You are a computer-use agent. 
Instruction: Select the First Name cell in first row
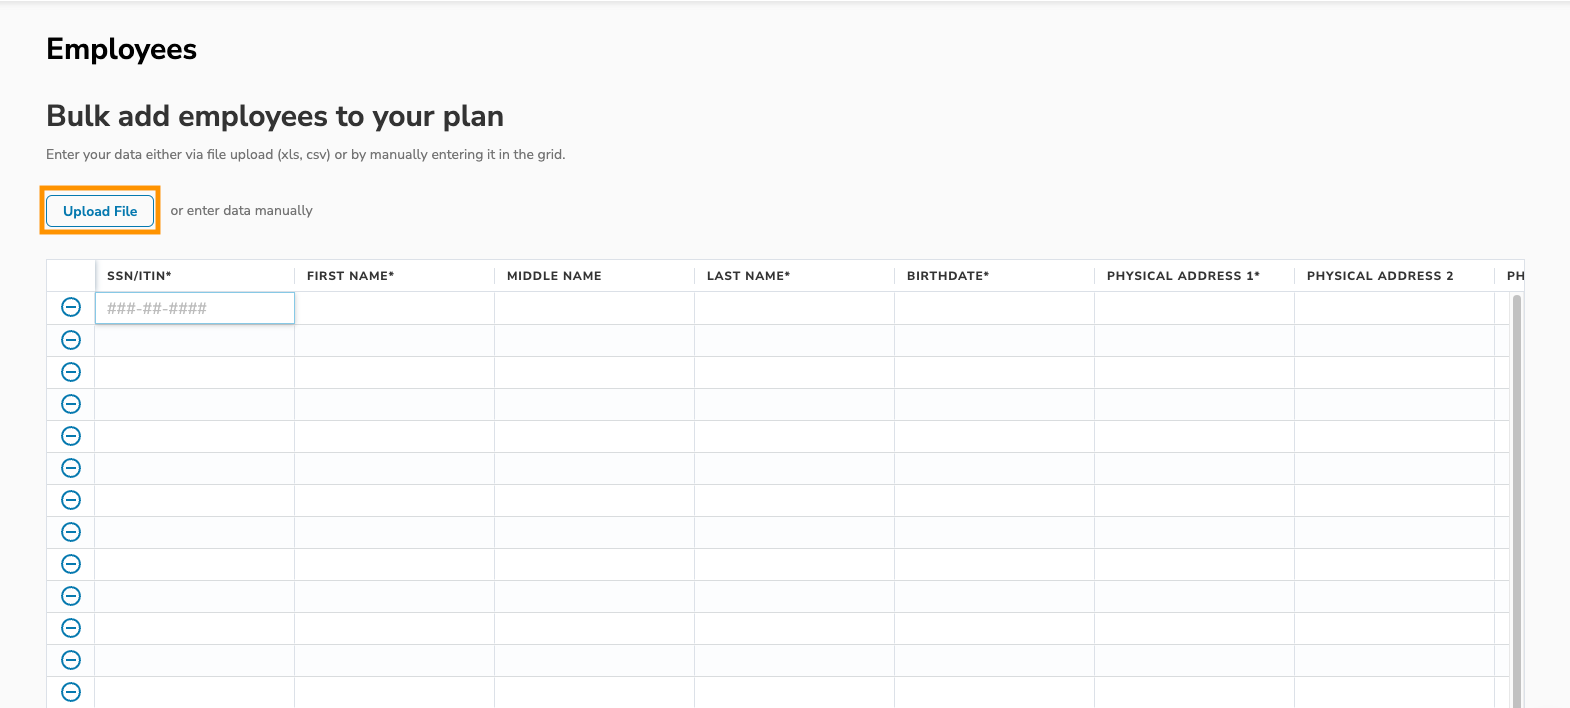point(394,308)
